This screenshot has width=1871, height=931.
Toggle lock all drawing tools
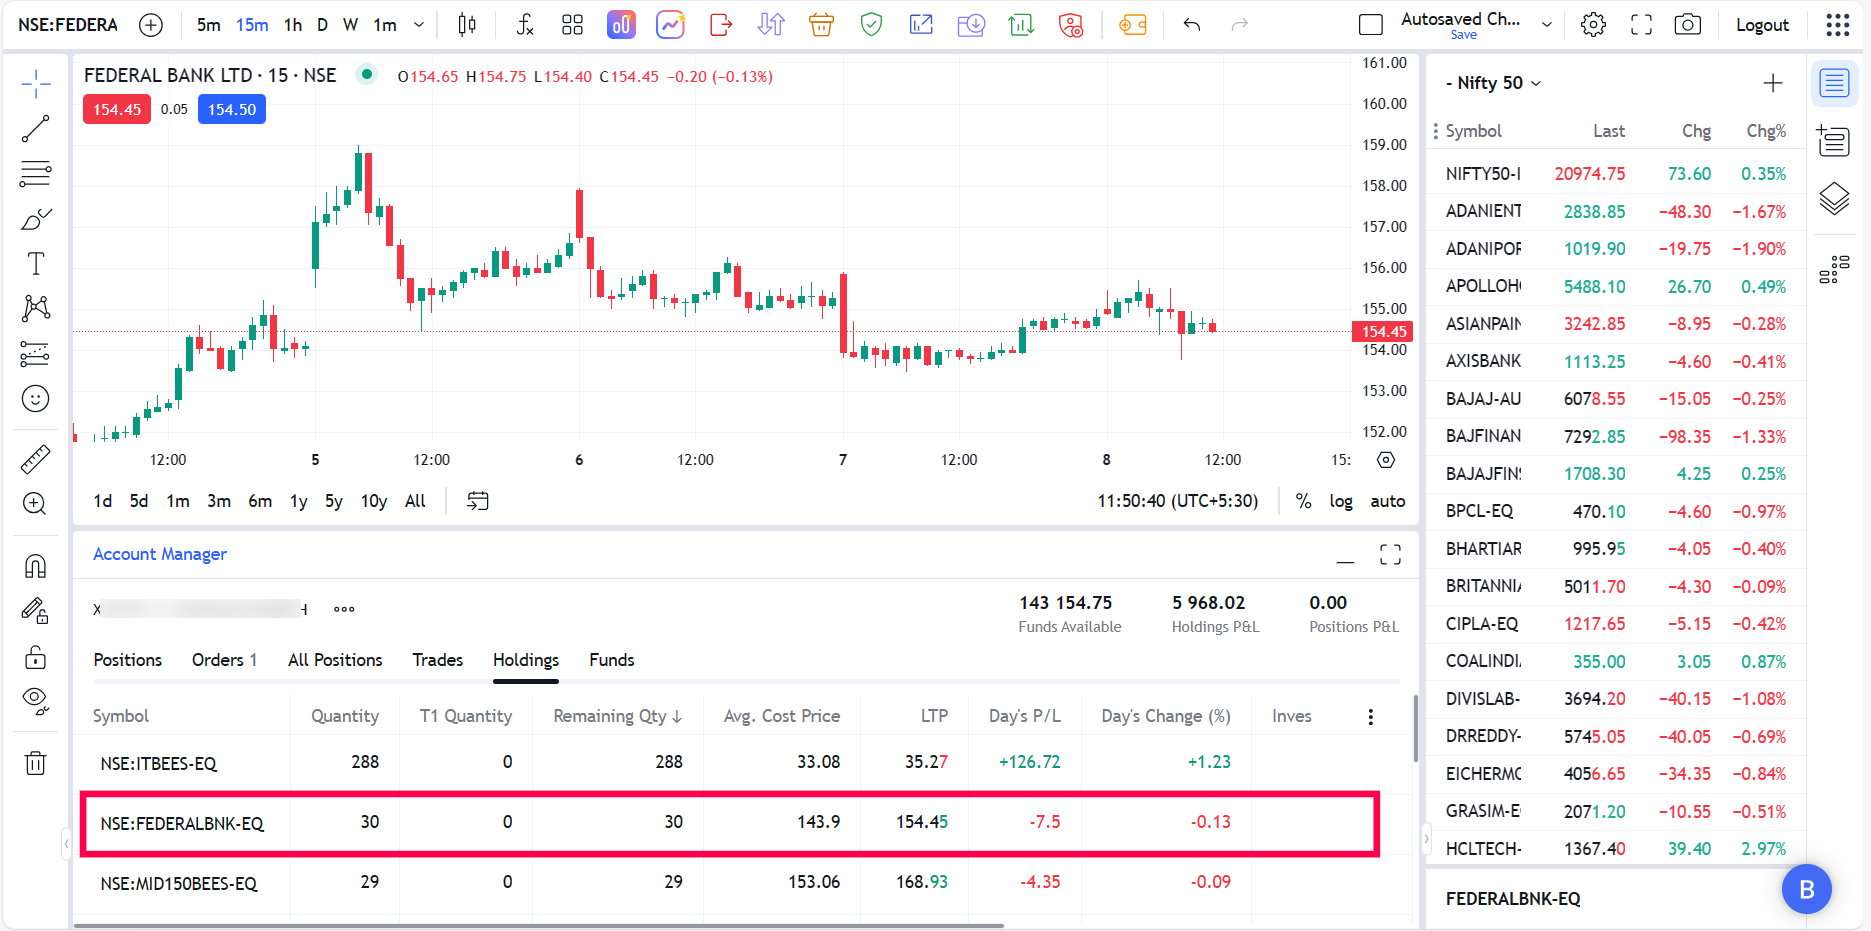click(x=36, y=656)
